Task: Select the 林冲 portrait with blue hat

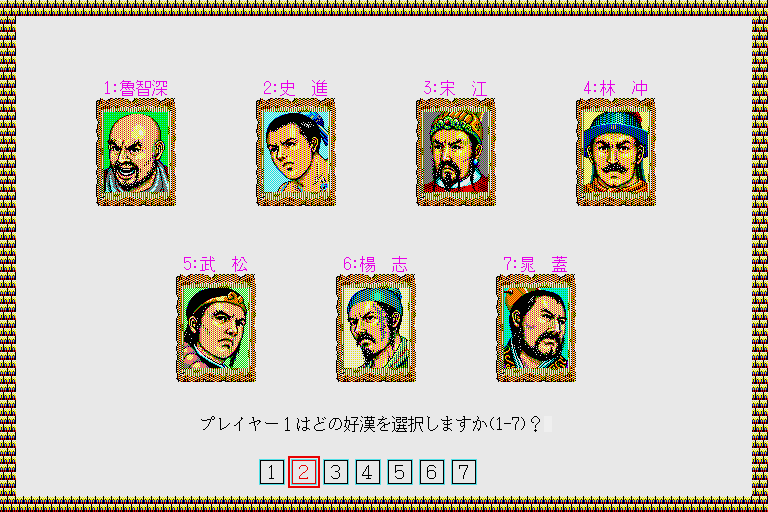Action: (616, 152)
